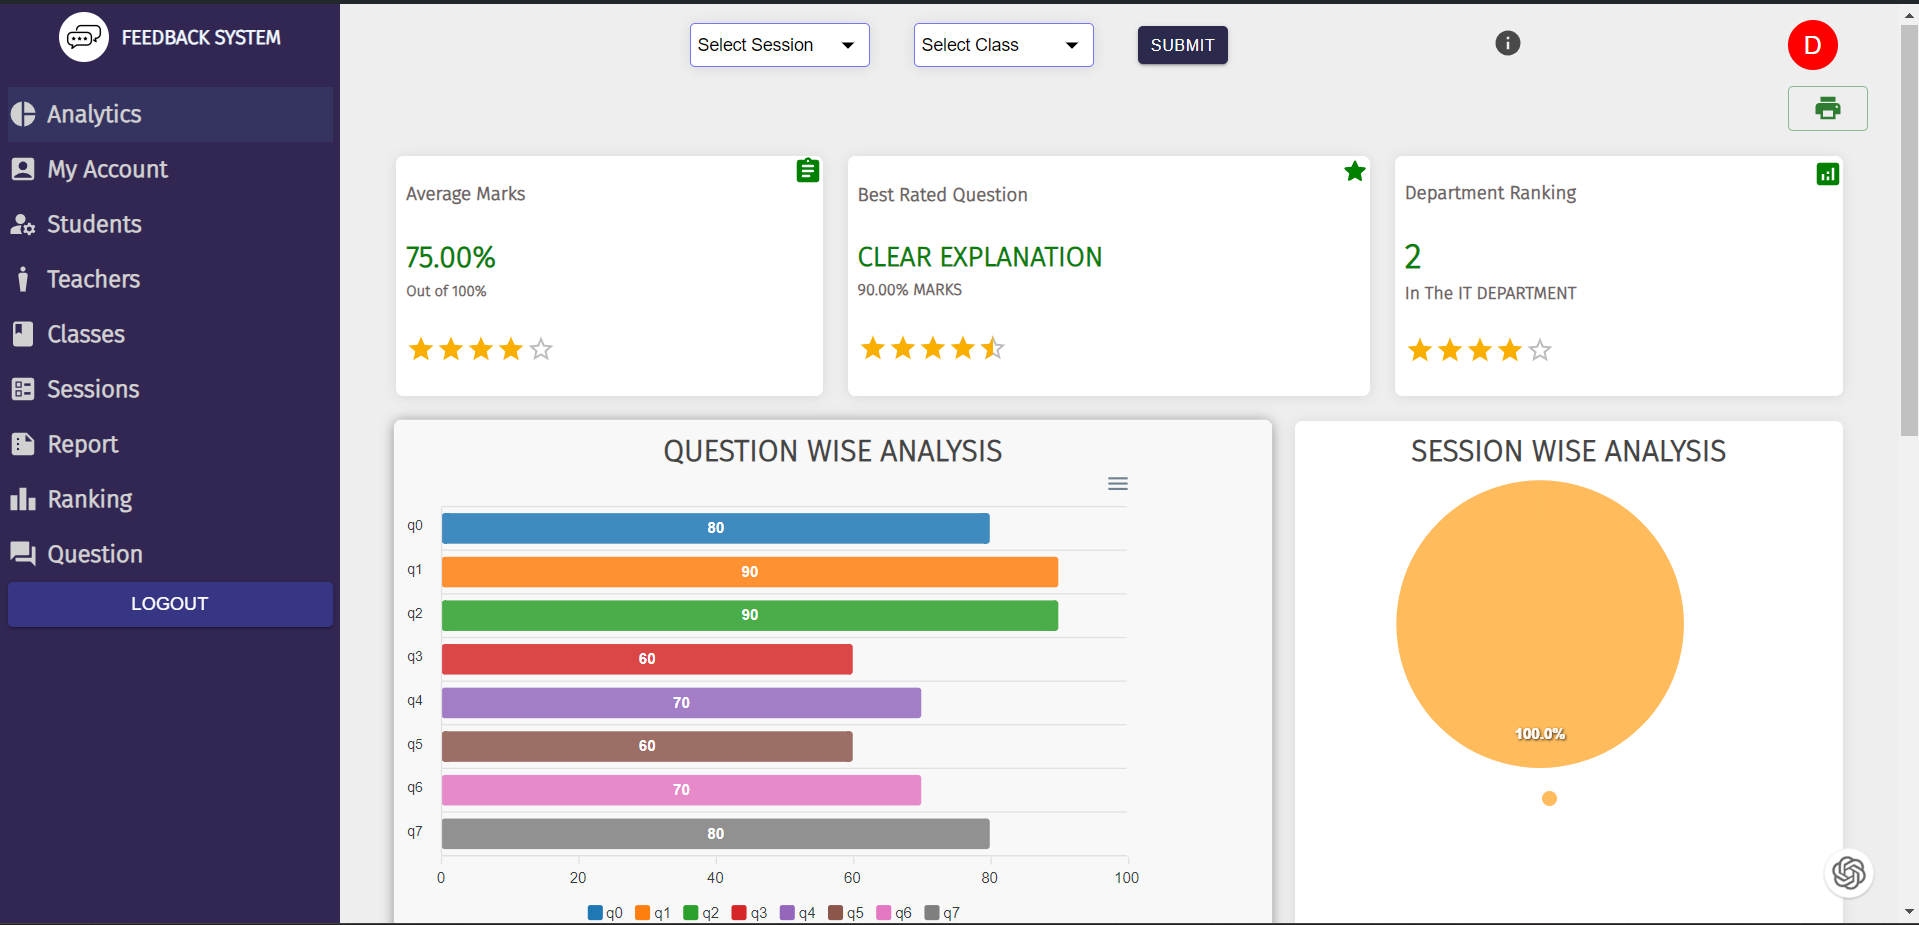
Task: Click the printer icon button
Action: tap(1828, 108)
